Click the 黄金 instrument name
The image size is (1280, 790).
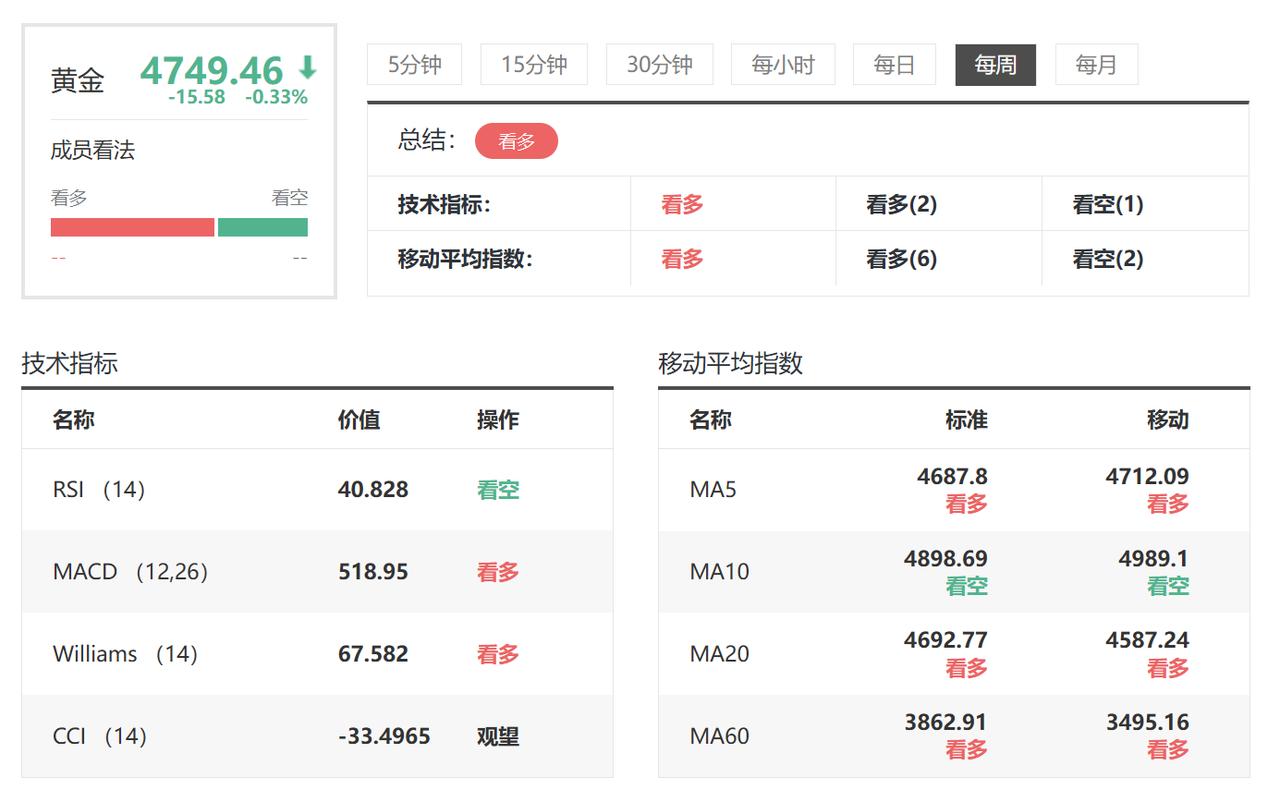[77, 80]
